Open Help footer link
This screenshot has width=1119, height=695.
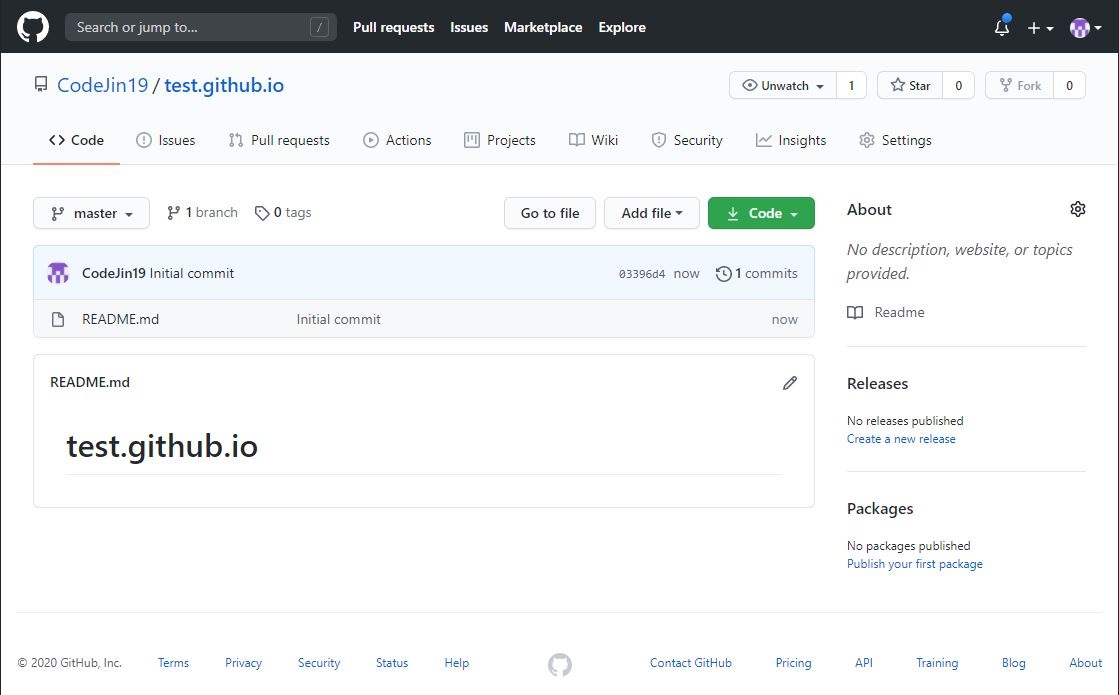pyautogui.click(x=457, y=663)
